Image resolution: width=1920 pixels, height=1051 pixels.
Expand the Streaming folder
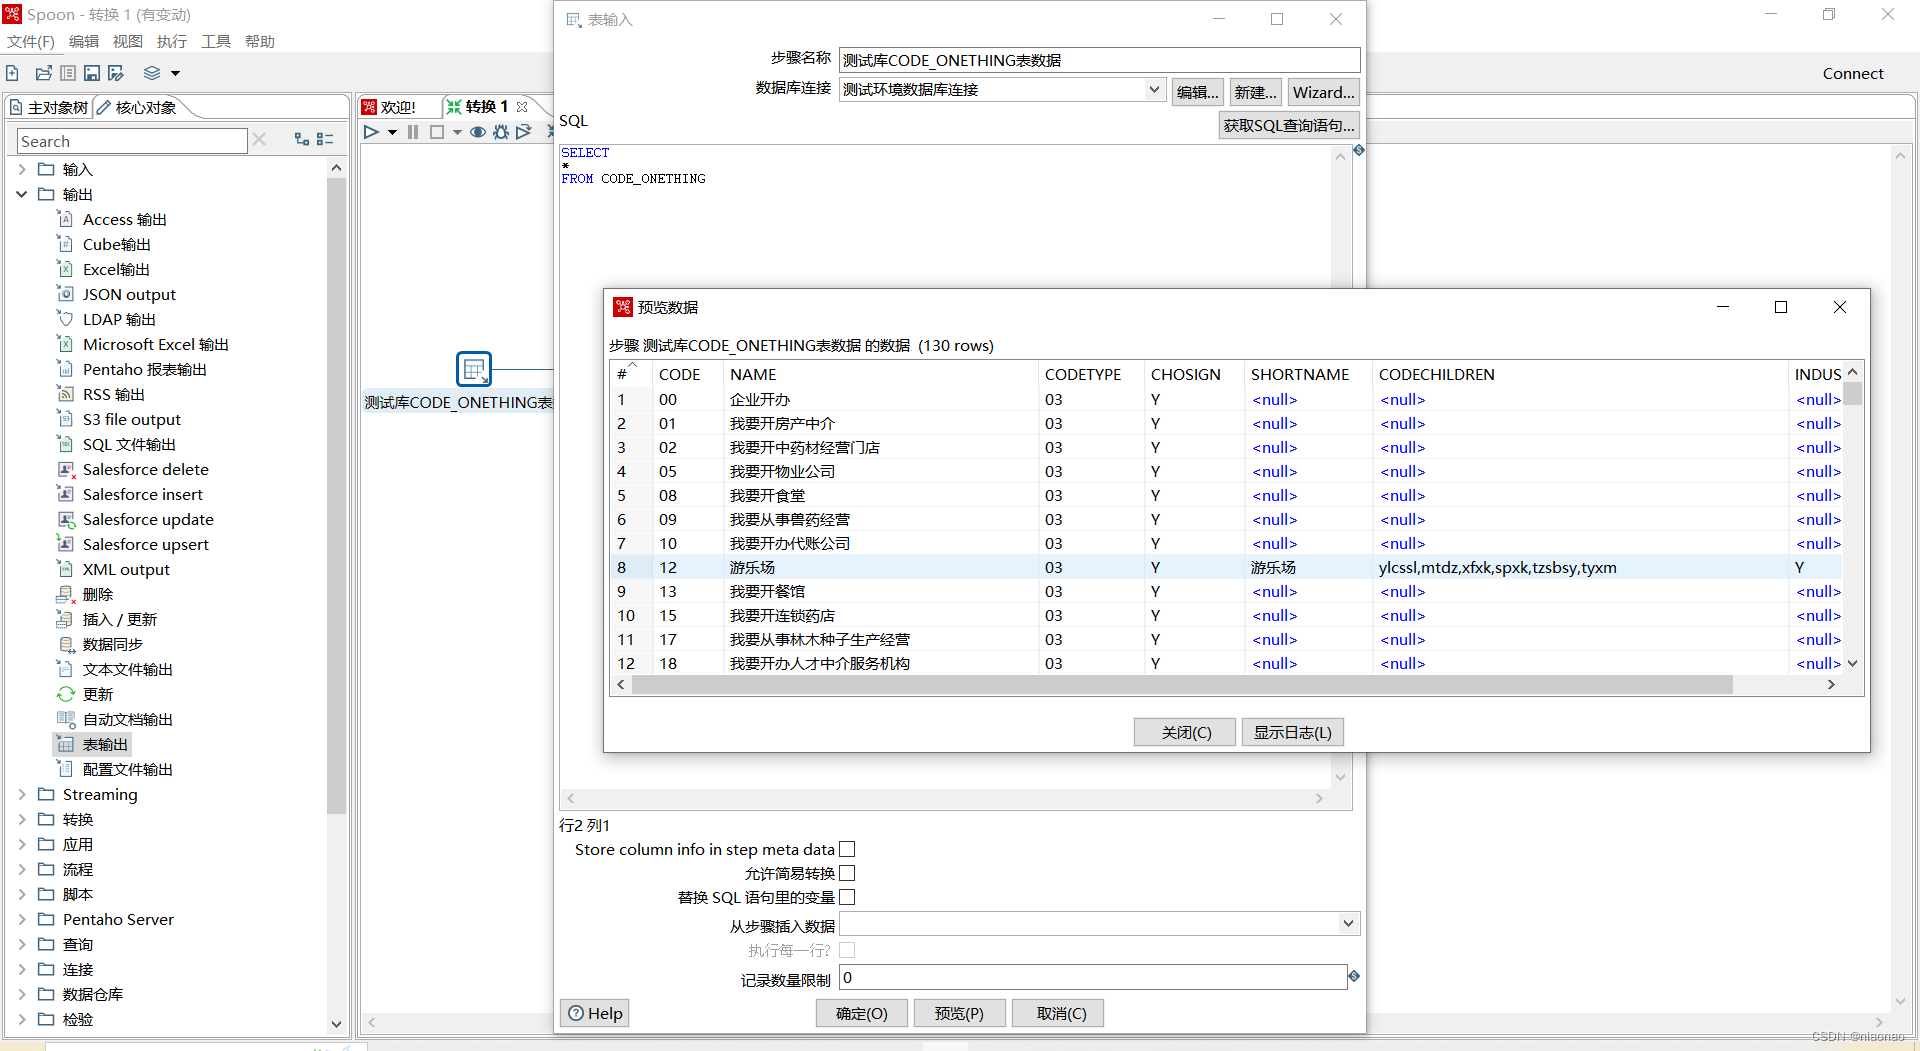(x=22, y=794)
